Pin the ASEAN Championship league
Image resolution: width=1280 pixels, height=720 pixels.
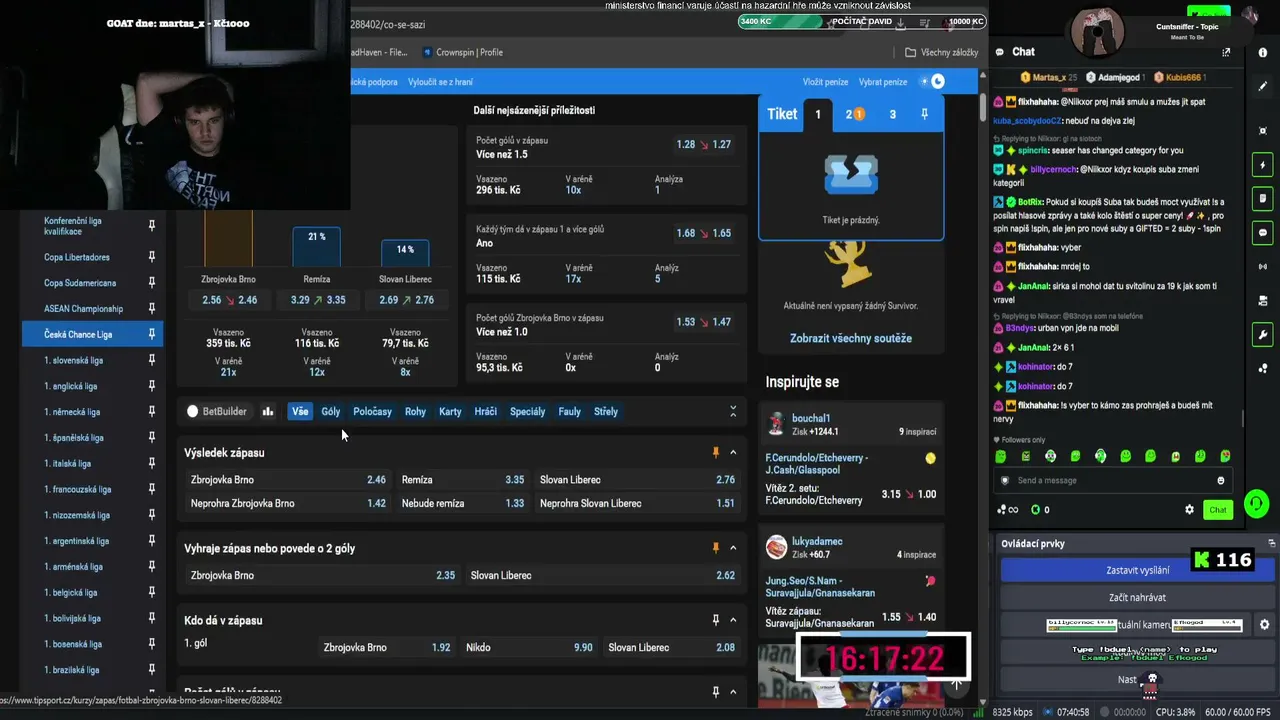tap(152, 309)
